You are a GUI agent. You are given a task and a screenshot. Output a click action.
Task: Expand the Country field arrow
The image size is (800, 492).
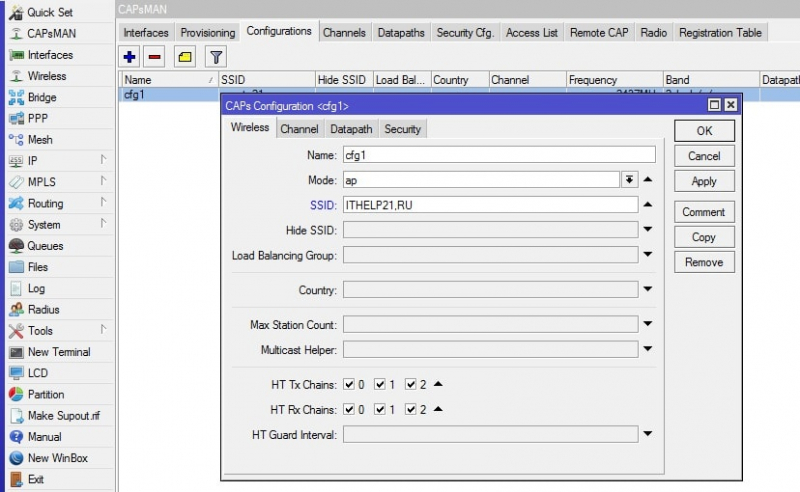(648, 289)
